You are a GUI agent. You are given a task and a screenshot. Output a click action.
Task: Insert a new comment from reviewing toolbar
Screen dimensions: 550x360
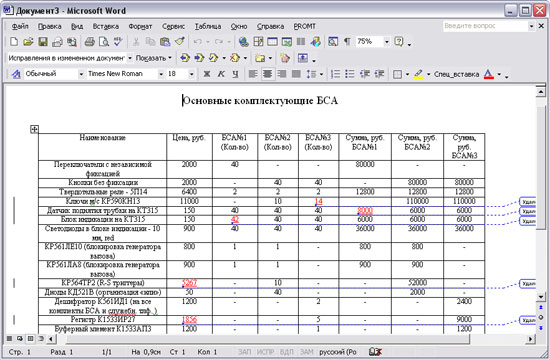tap(260, 58)
